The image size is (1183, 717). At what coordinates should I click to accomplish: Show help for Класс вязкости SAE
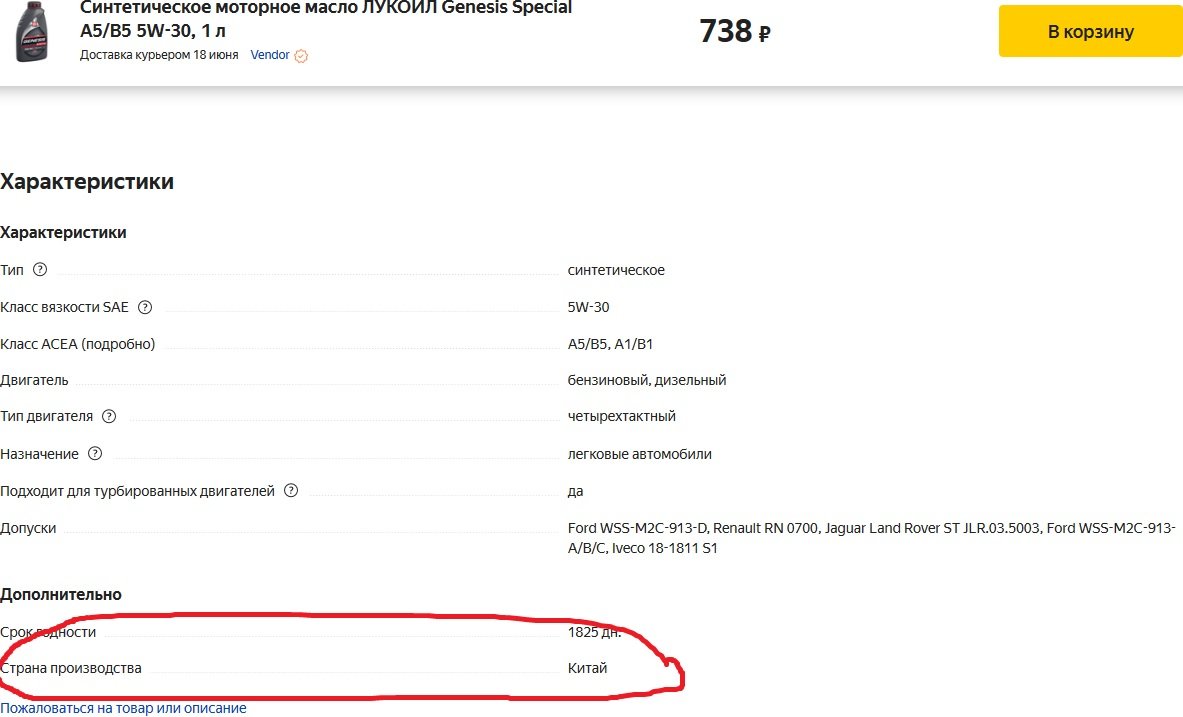145,307
